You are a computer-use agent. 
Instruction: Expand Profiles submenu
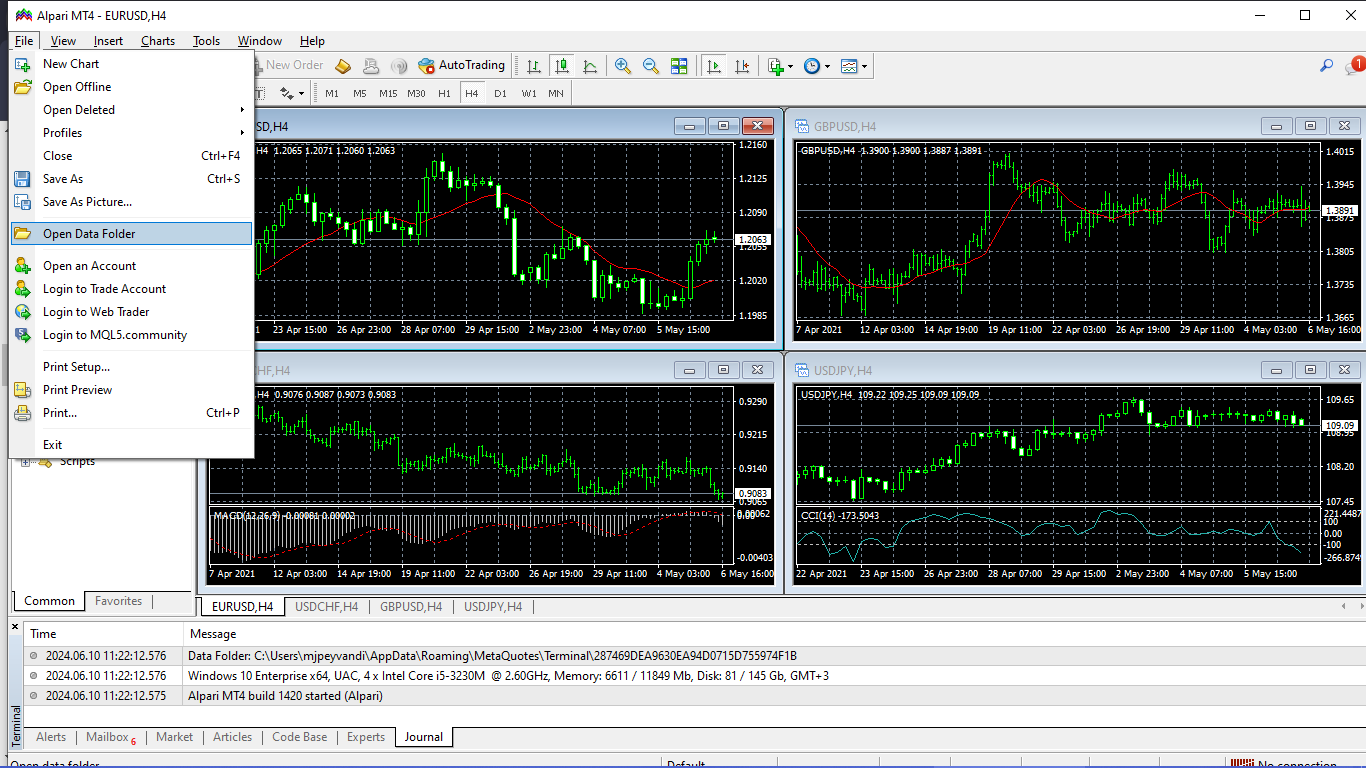tap(131, 133)
